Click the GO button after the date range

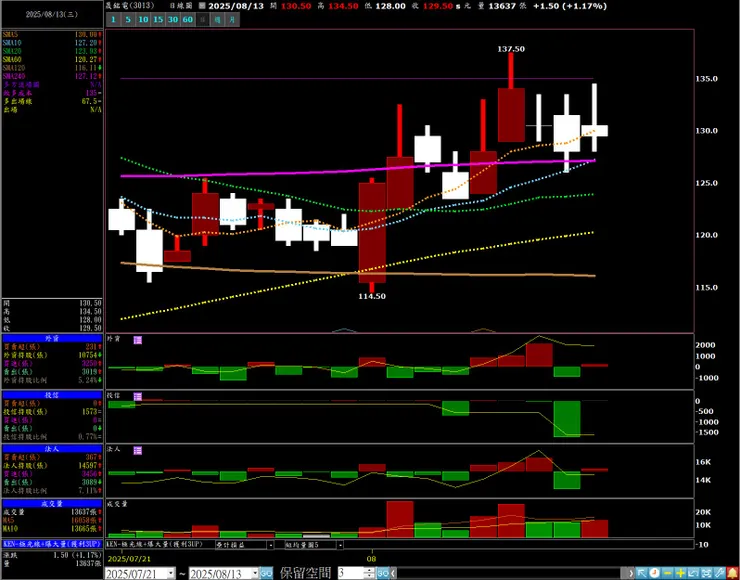click(266, 573)
